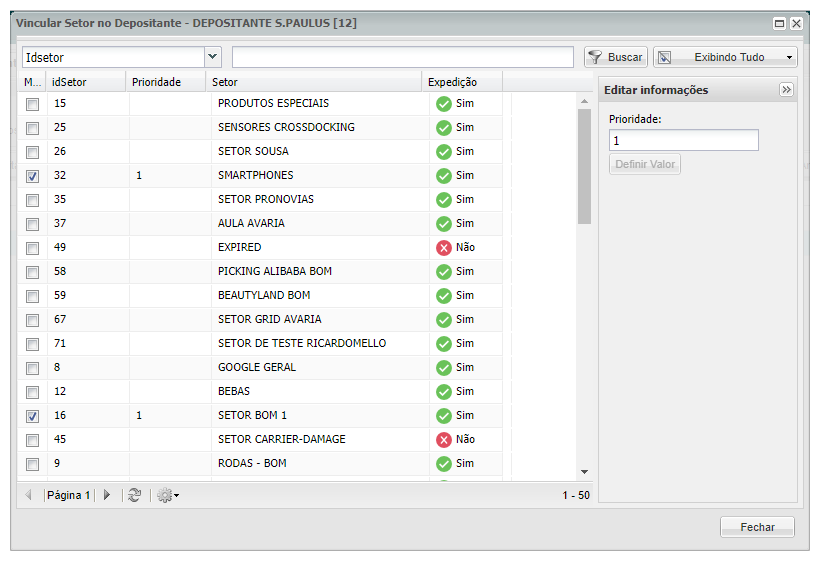
Task: Open the grid settings gear menu
Action: coord(168,495)
